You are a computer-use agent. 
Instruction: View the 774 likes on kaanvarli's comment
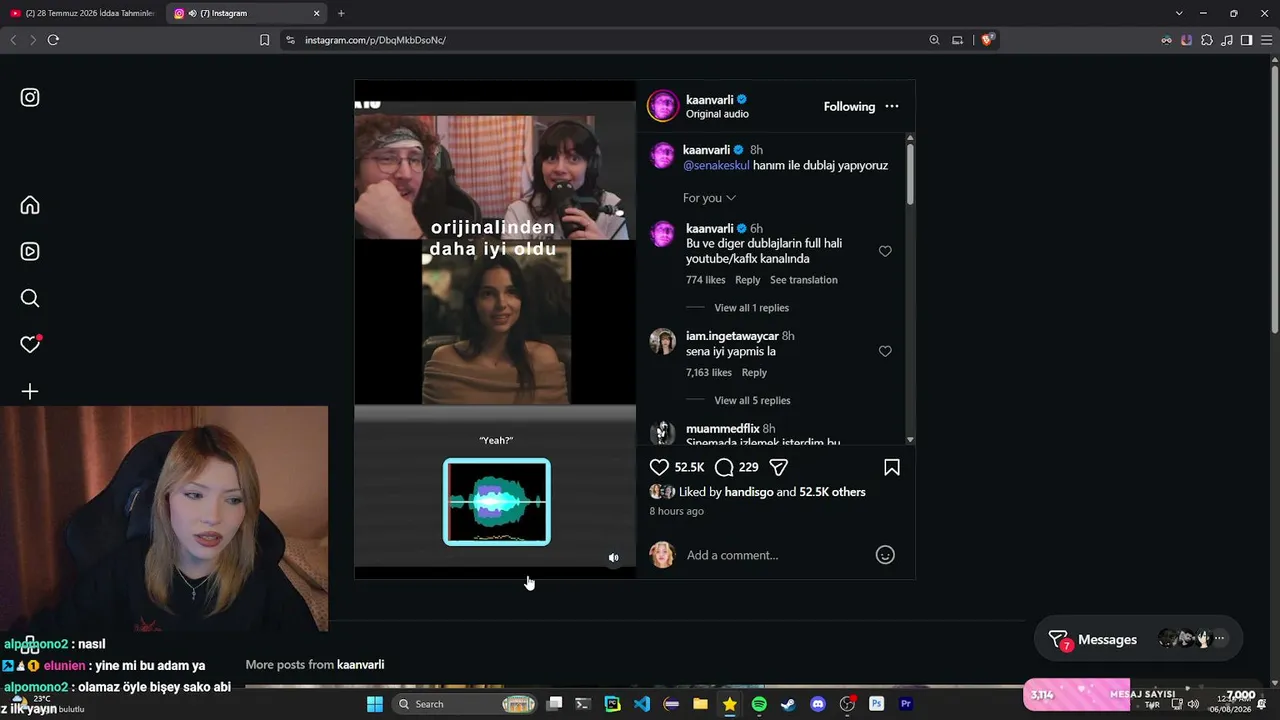706,280
